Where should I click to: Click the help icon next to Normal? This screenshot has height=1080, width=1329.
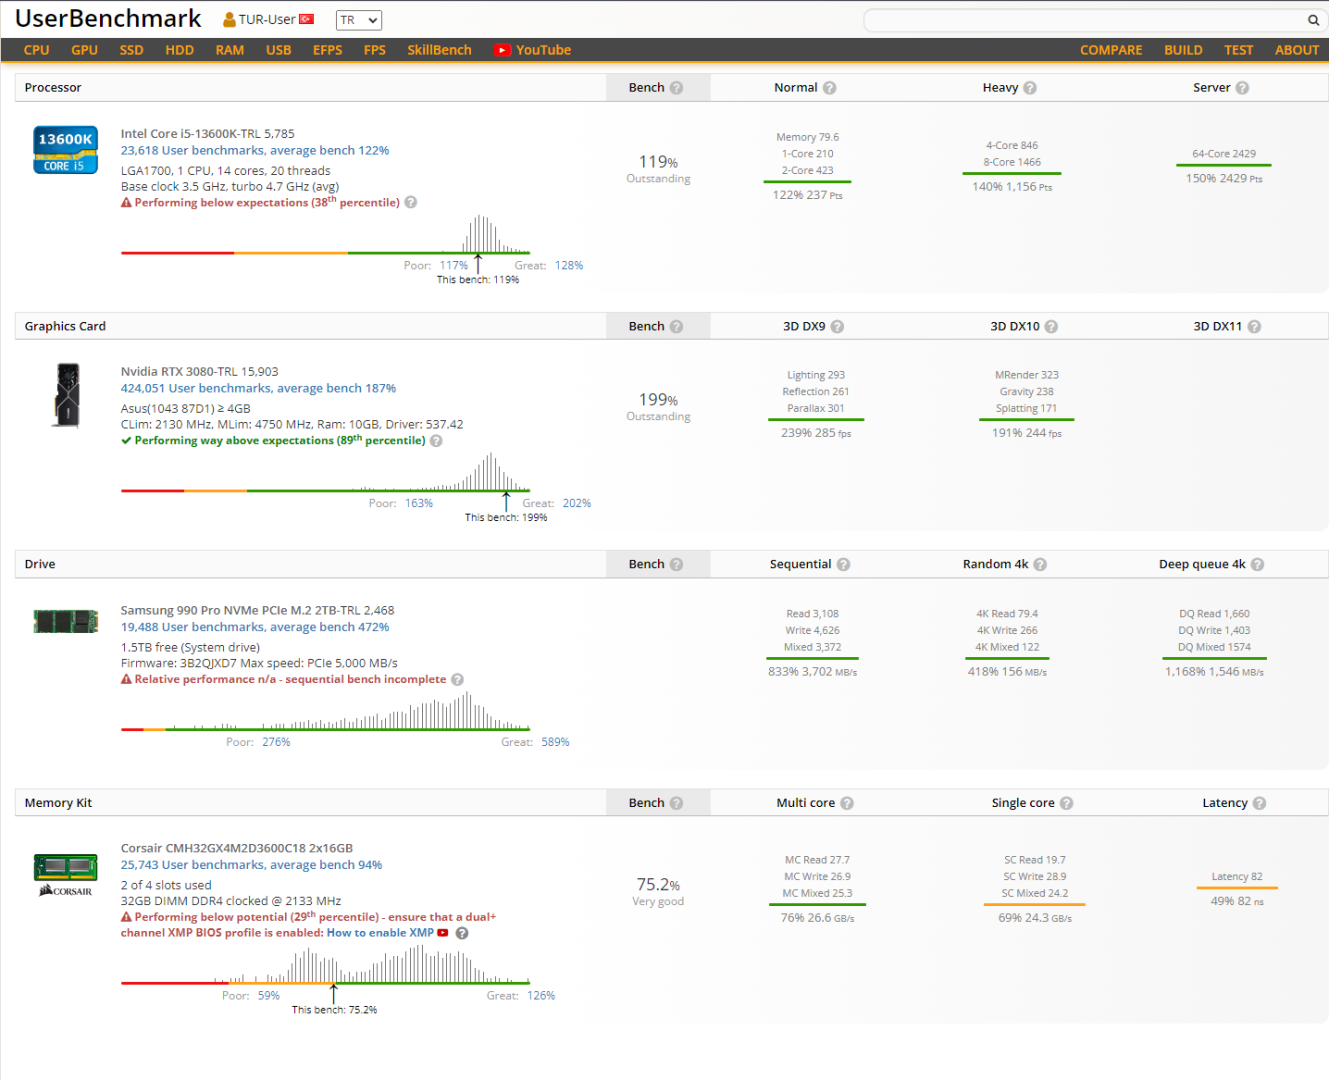(x=830, y=88)
